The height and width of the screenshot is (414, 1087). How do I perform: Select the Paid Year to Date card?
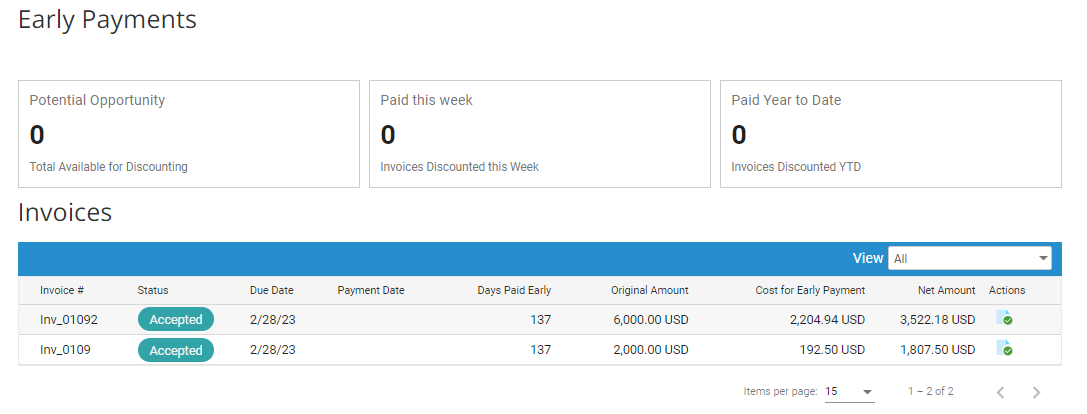890,134
